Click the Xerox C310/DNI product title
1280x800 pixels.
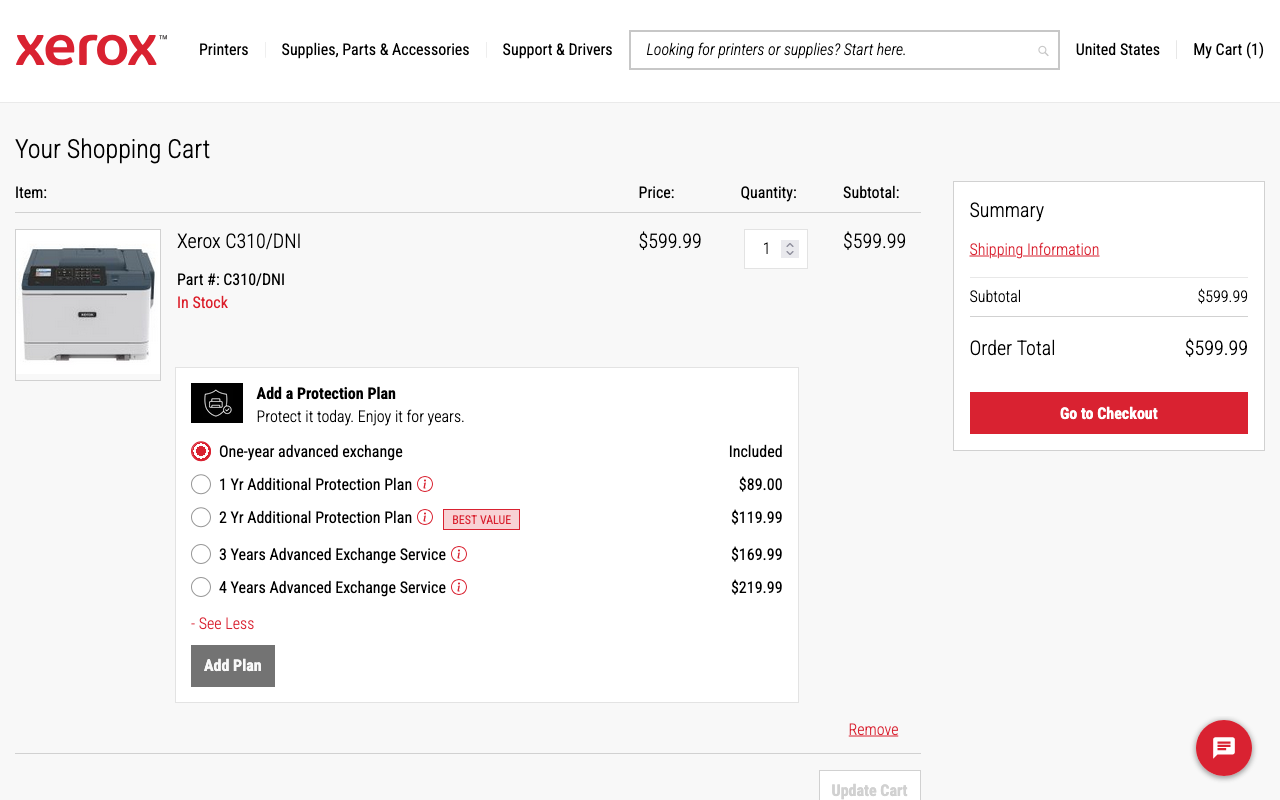click(239, 241)
